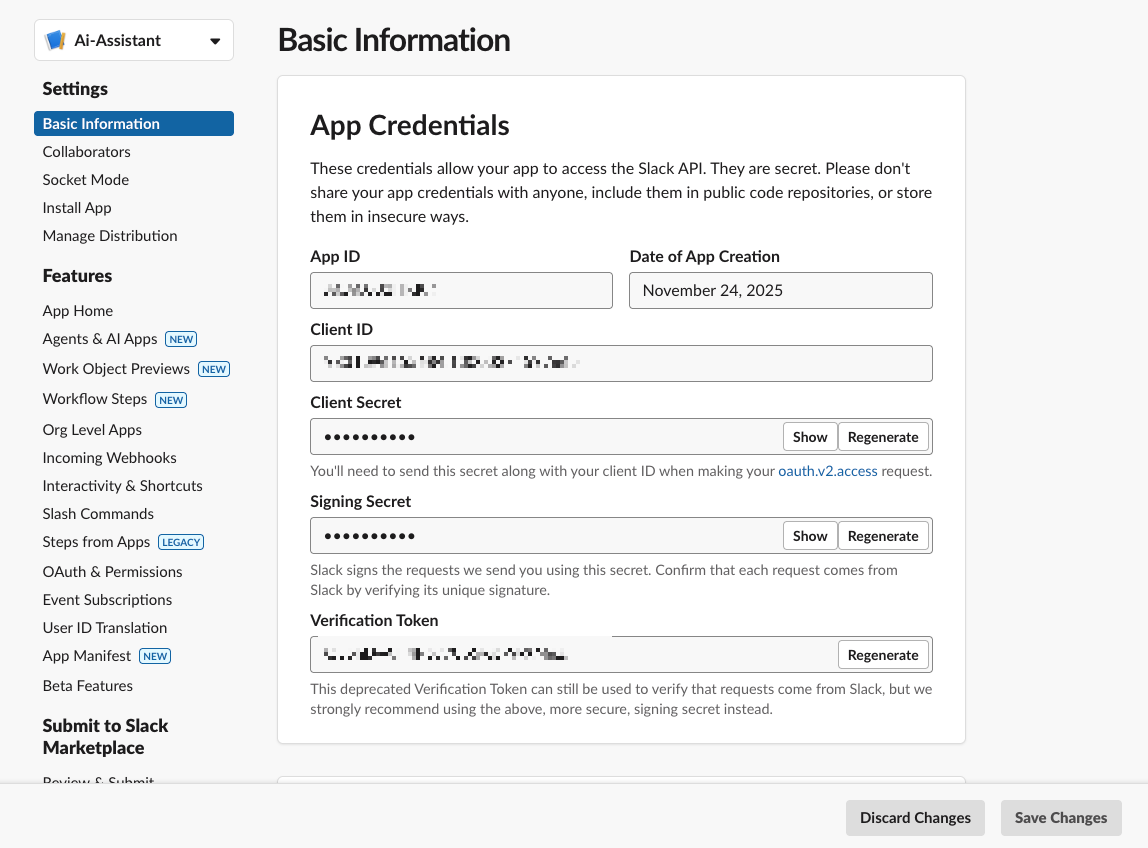Regenerate the Client Secret

(883, 437)
